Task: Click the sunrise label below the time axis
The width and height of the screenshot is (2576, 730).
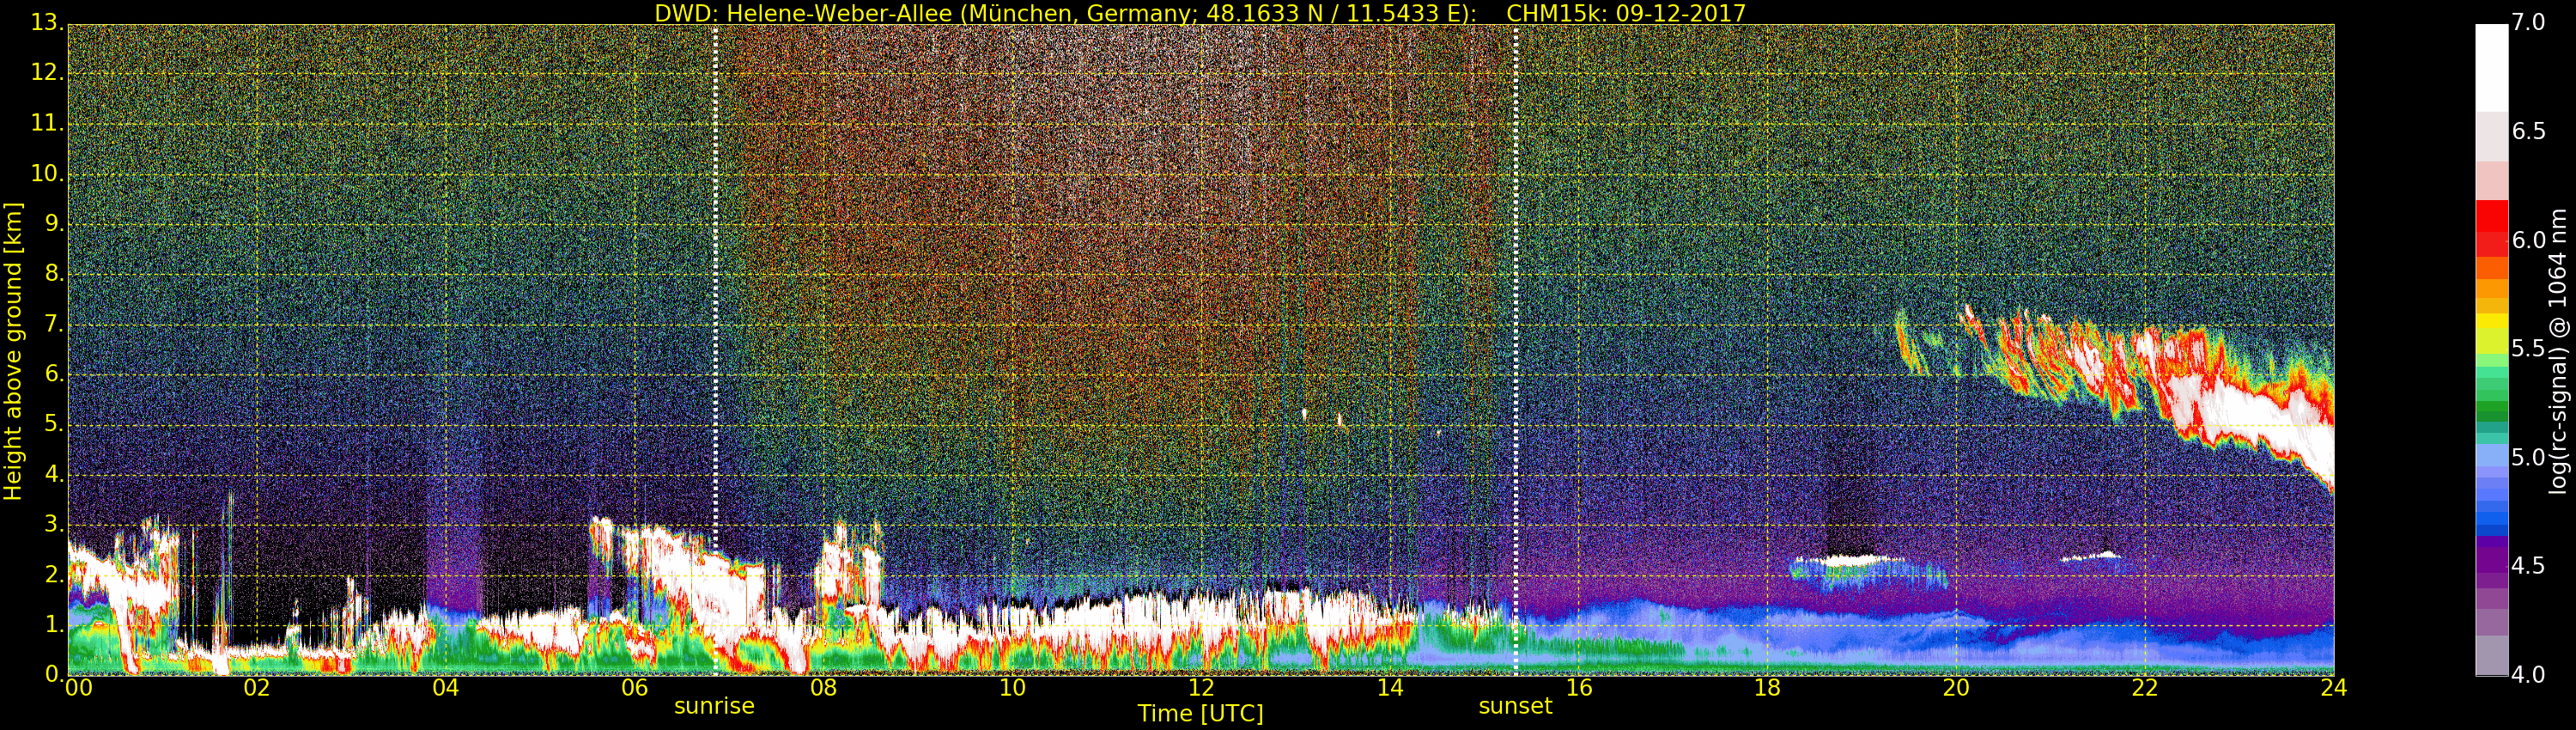Action: (714, 706)
